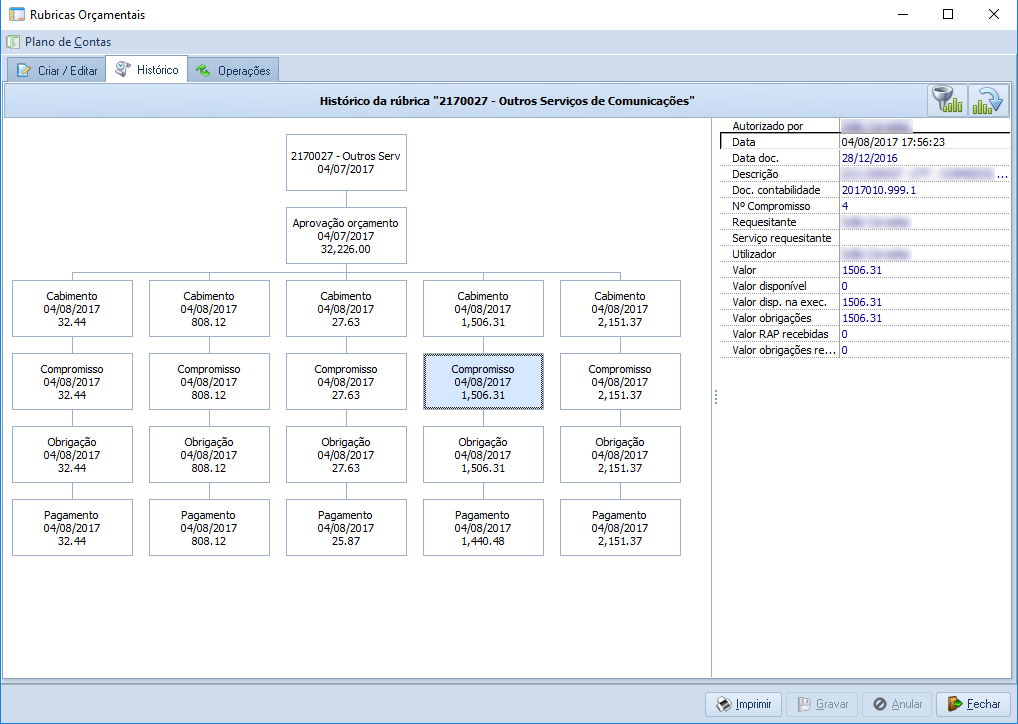Maximize the Rubricas Orçamentais window

point(948,14)
